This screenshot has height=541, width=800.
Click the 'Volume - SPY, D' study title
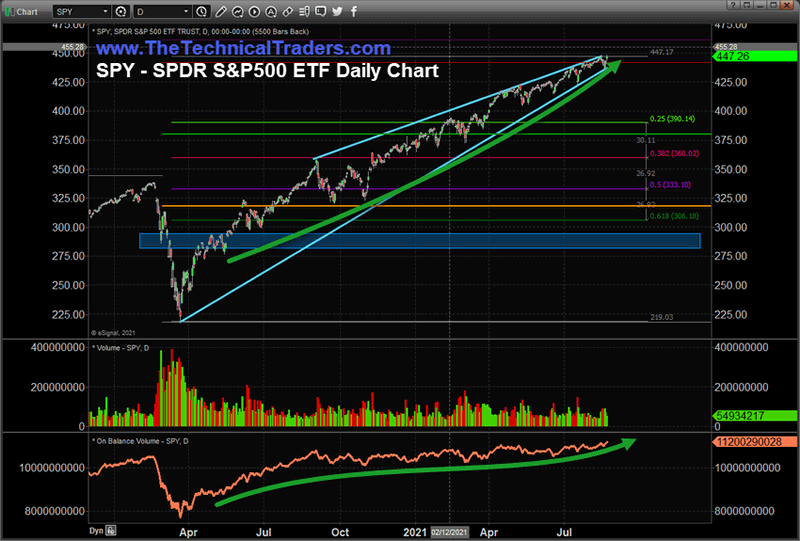point(120,348)
